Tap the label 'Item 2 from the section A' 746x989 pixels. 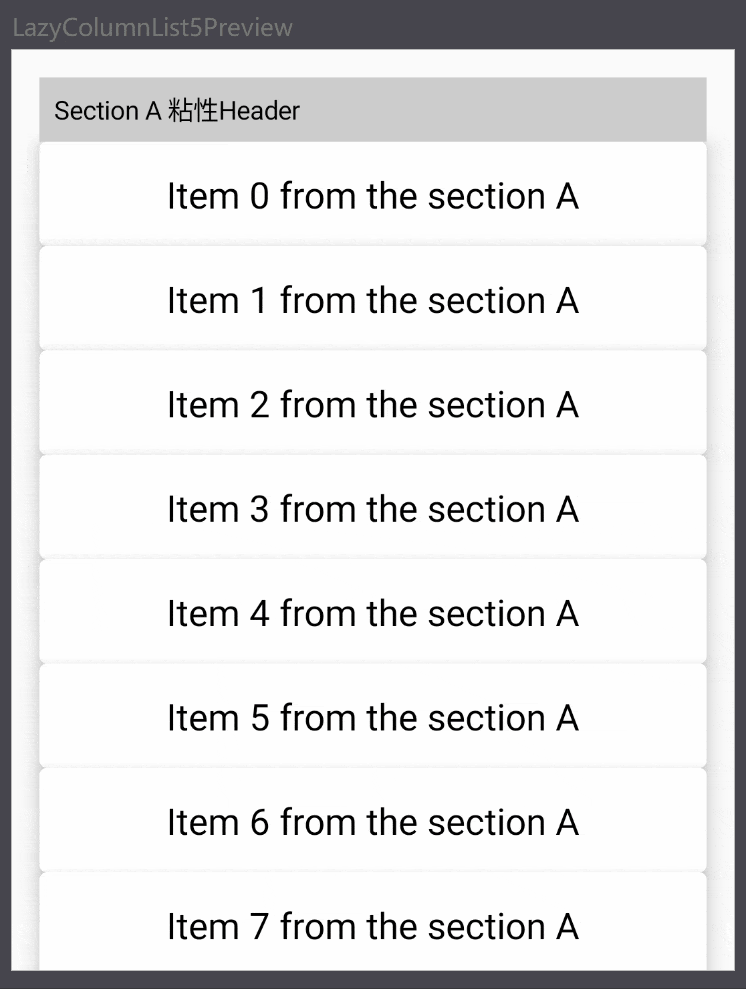[x=372, y=405]
